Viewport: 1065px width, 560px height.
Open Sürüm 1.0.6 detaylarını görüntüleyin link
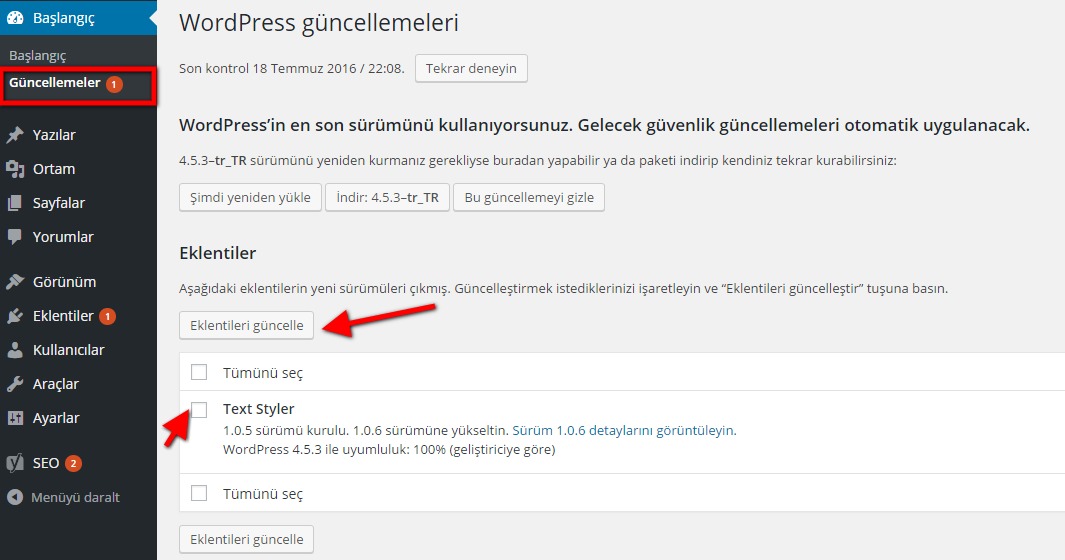(x=624, y=430)
